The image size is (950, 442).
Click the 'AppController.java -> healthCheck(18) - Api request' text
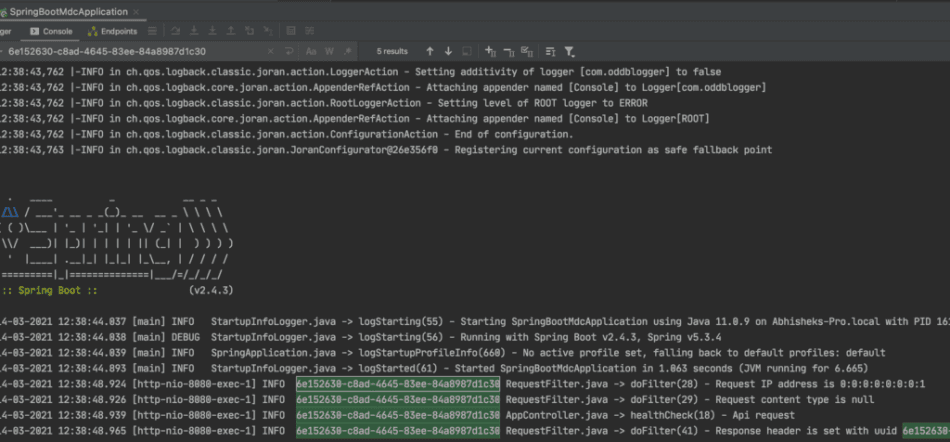click(650, 415)
